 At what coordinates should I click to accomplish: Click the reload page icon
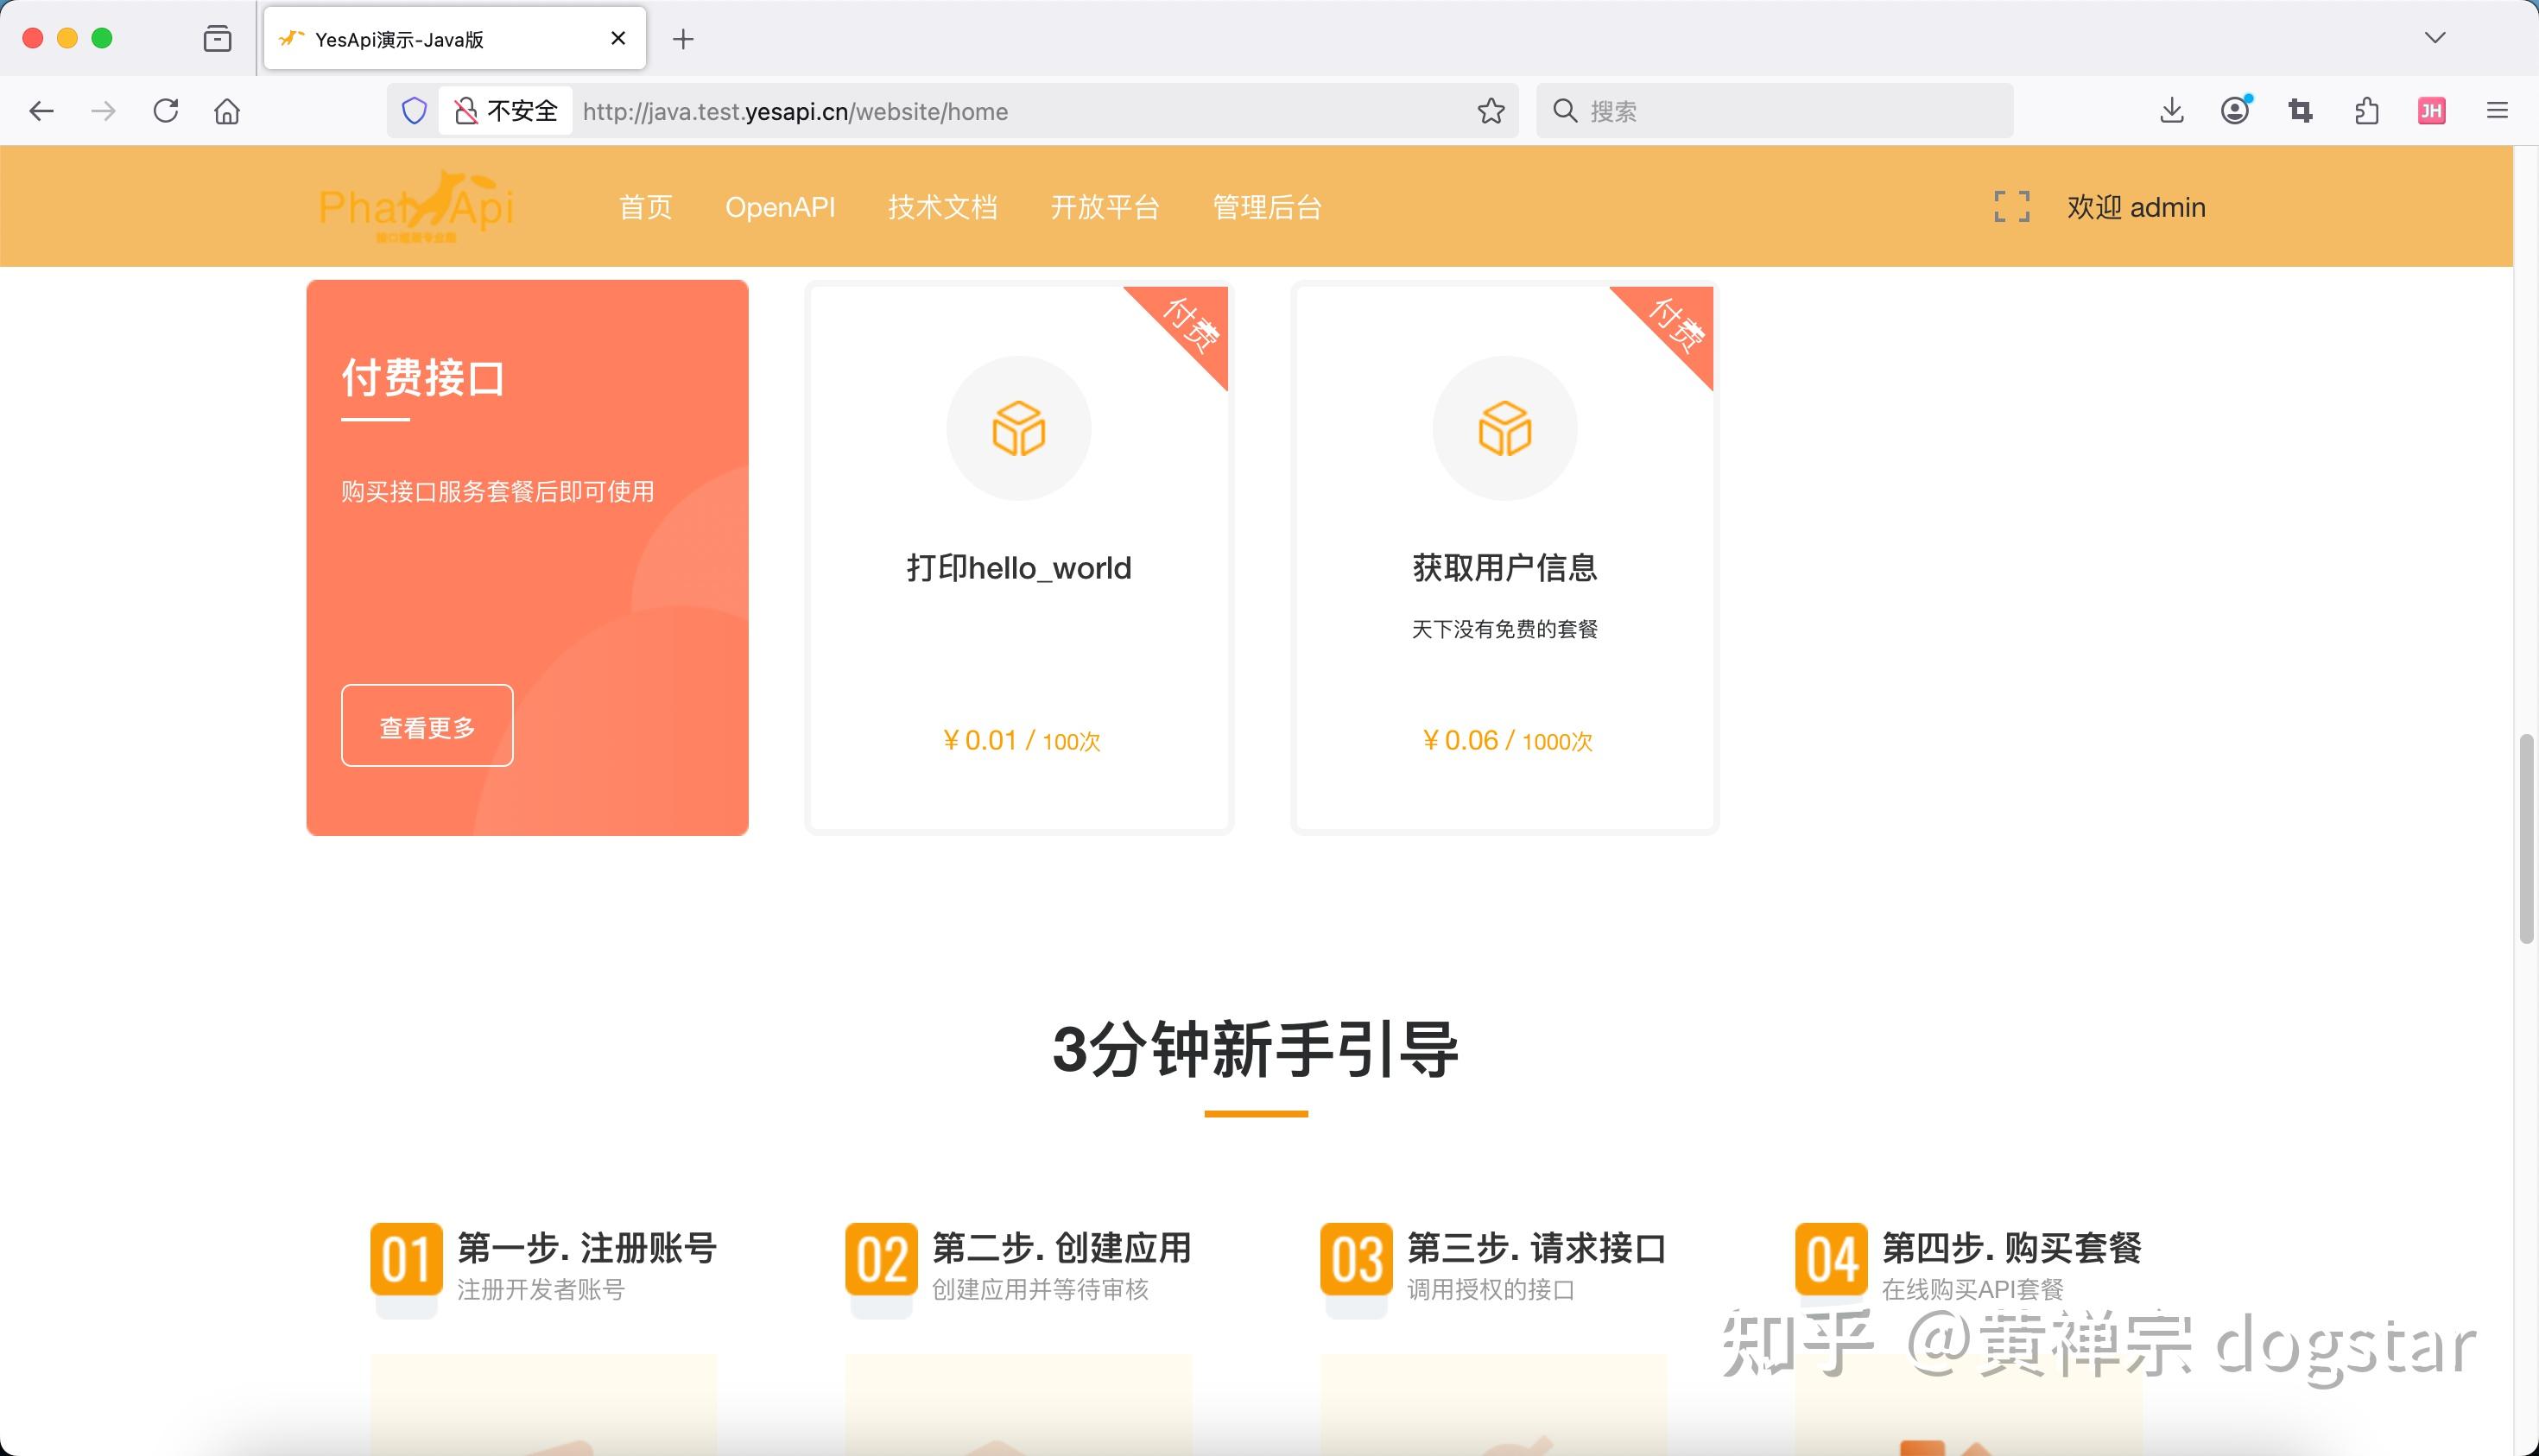tap(166, 111)
